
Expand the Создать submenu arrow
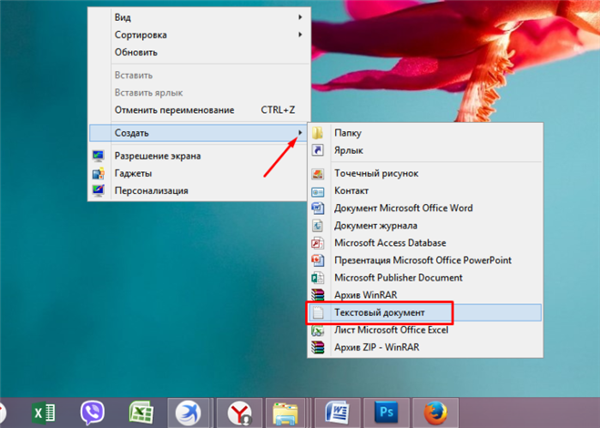(x=300, y=132)
